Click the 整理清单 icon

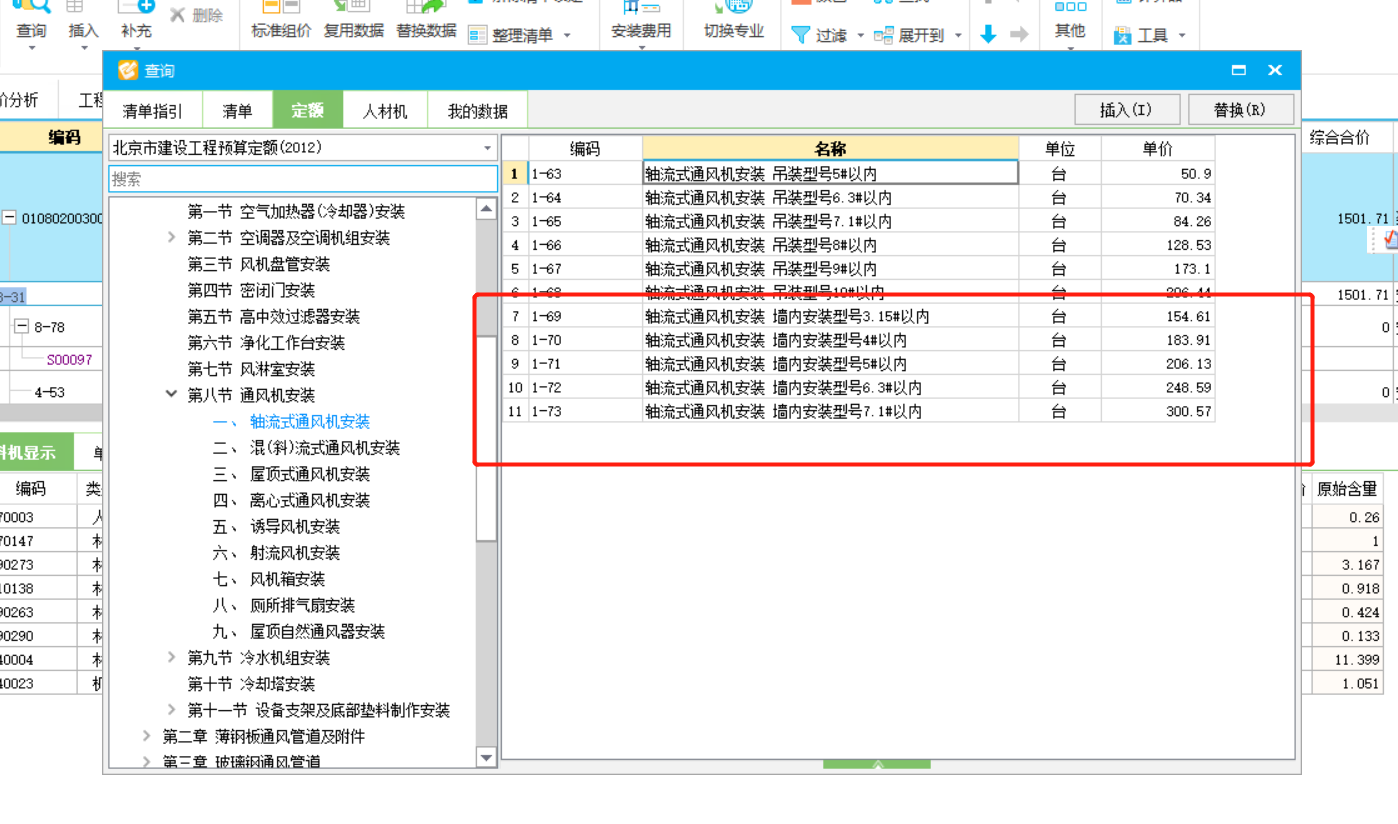(x=477, y=35)
